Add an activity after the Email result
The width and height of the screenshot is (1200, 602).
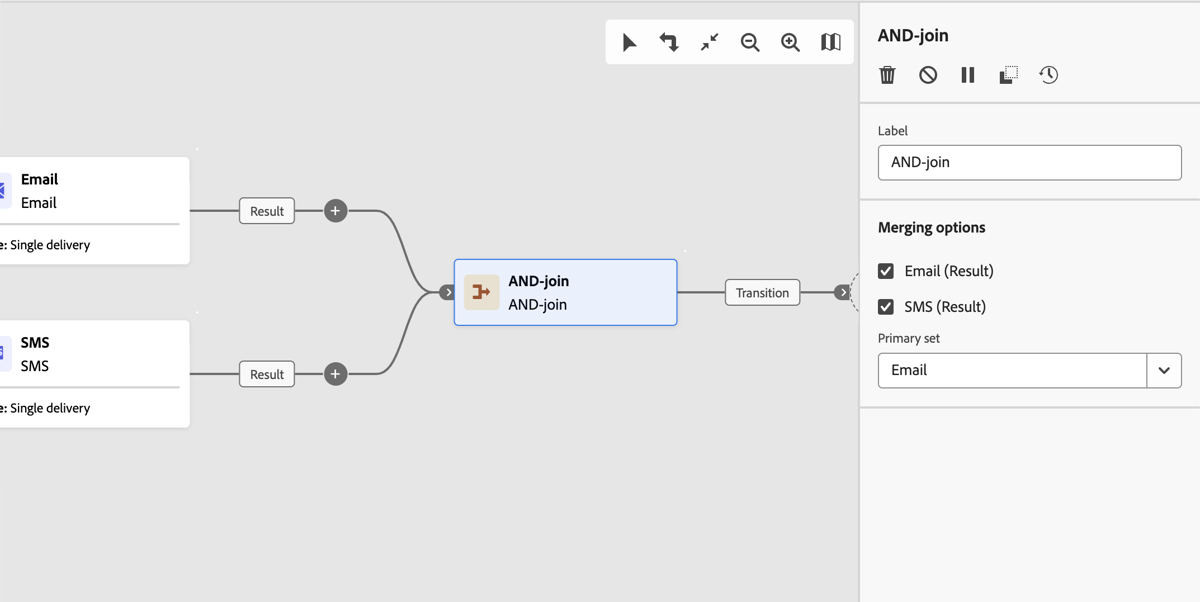[335, 211]
